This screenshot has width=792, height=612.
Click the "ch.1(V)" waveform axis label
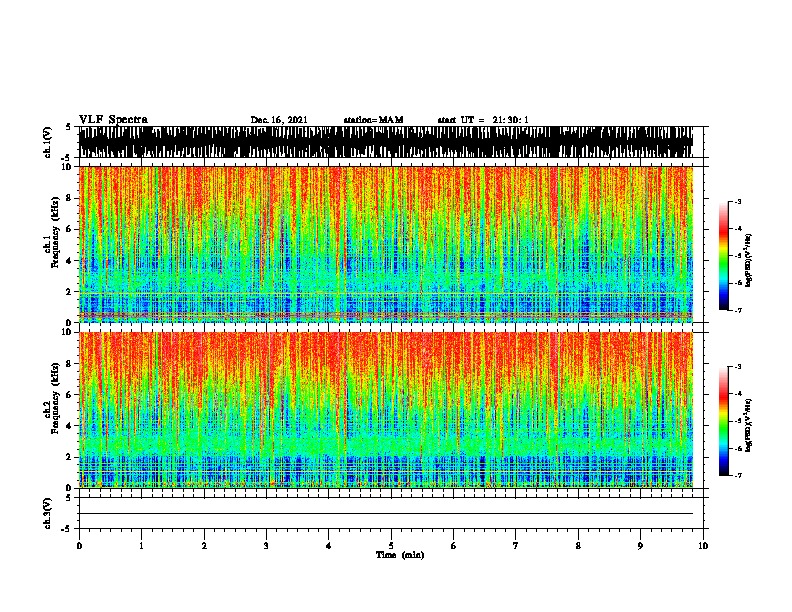48,142
